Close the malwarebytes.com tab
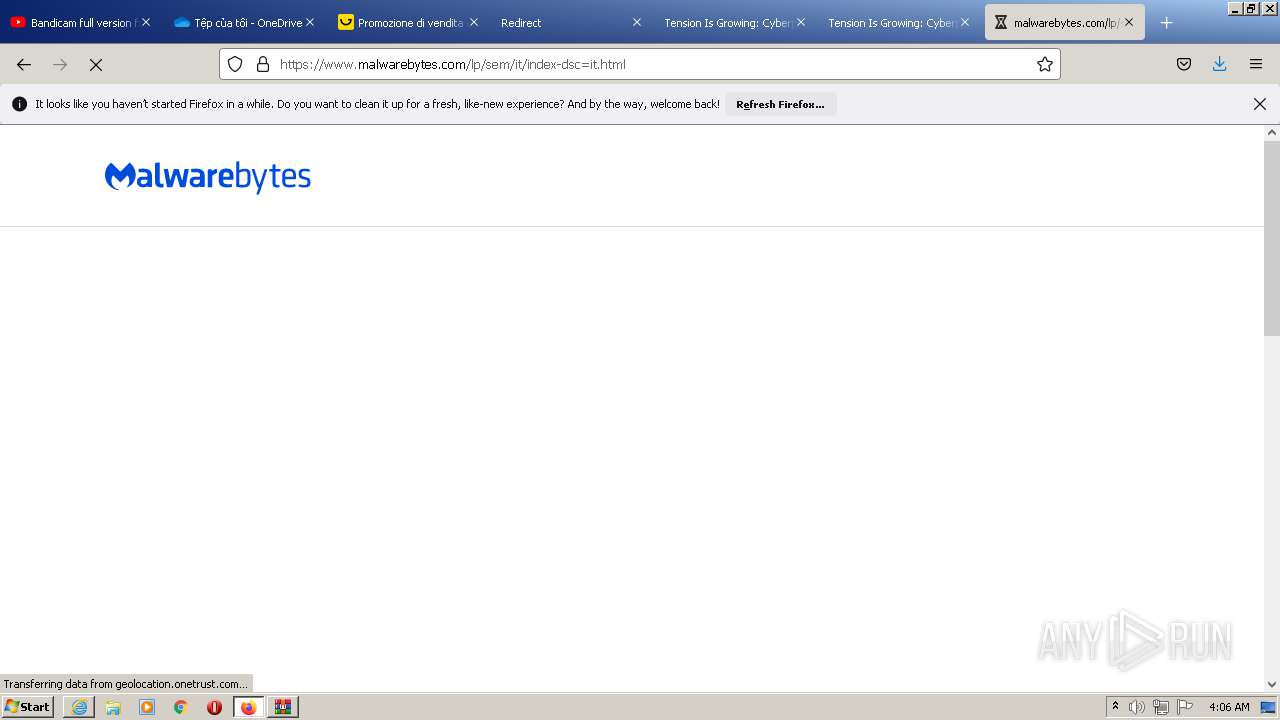The height and width of the screenshot is (720, 1280). pos(1129,22)
